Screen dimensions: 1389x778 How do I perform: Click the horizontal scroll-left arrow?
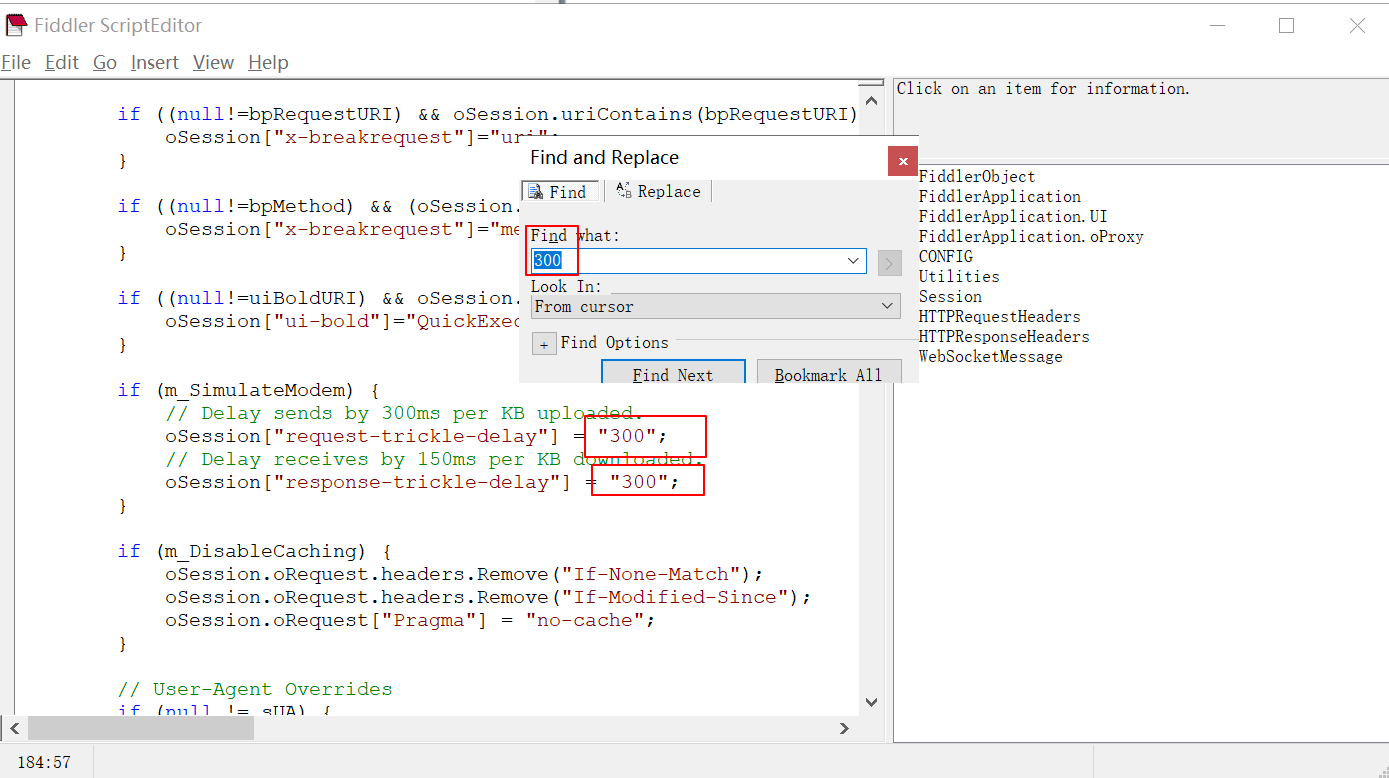click(14, 728)
